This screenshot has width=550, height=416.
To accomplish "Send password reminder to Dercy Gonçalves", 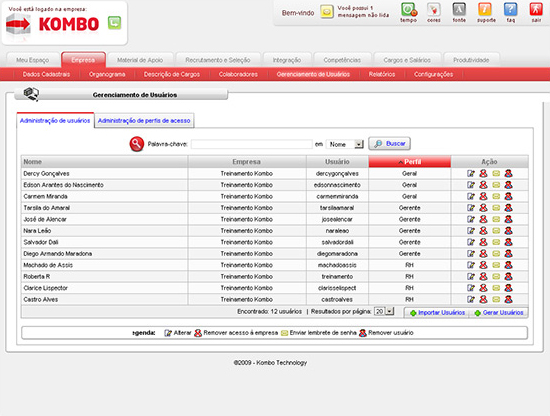I will click(496, 173).
